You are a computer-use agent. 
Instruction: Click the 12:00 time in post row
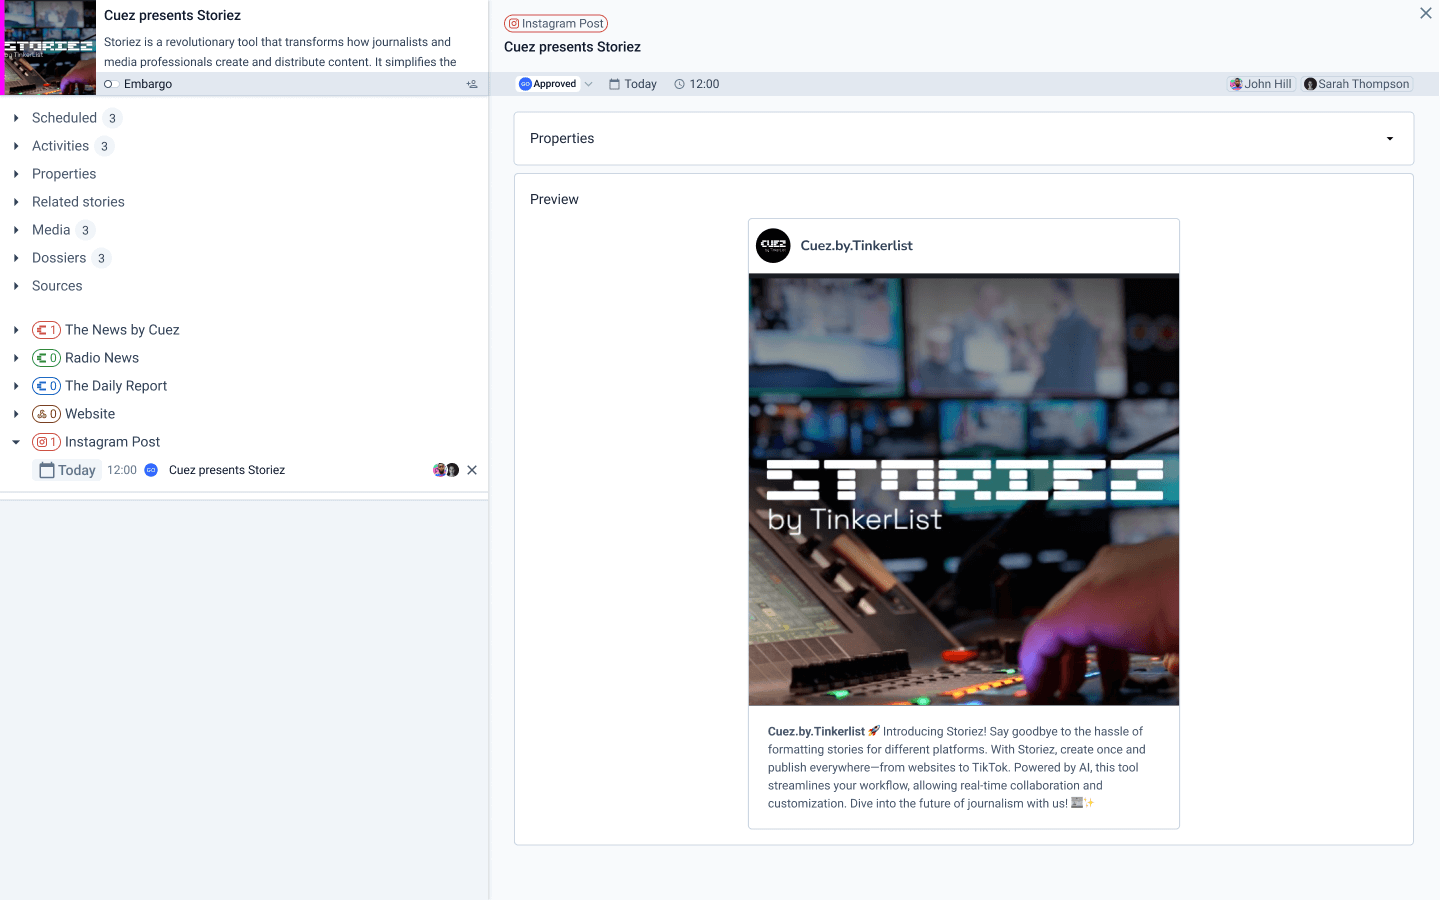pyautogui.click(x=122, y=470)
